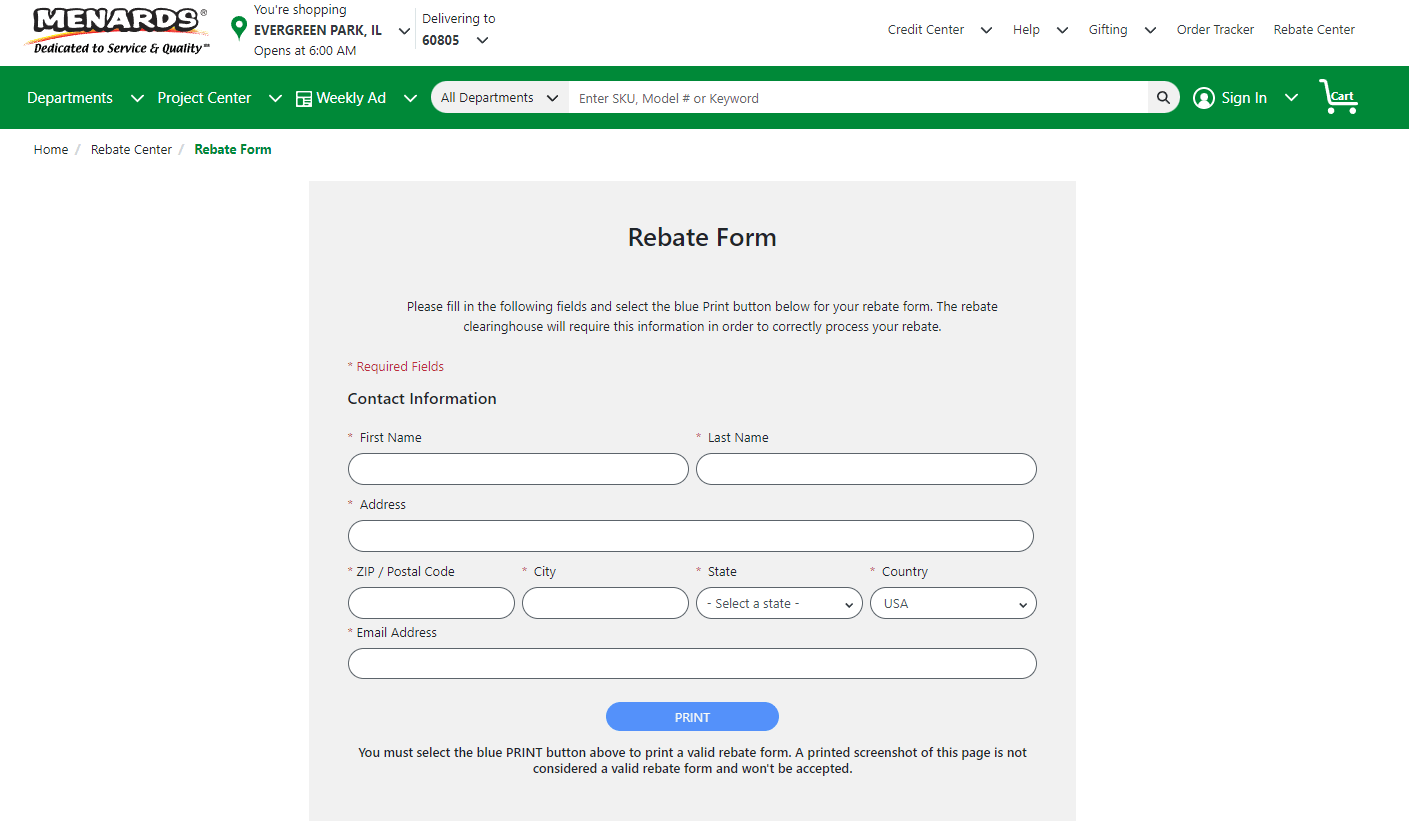Viewport: 1409px width, 826px height.
Task: Click the Email Address input field
Action: [x=691, y=663]
